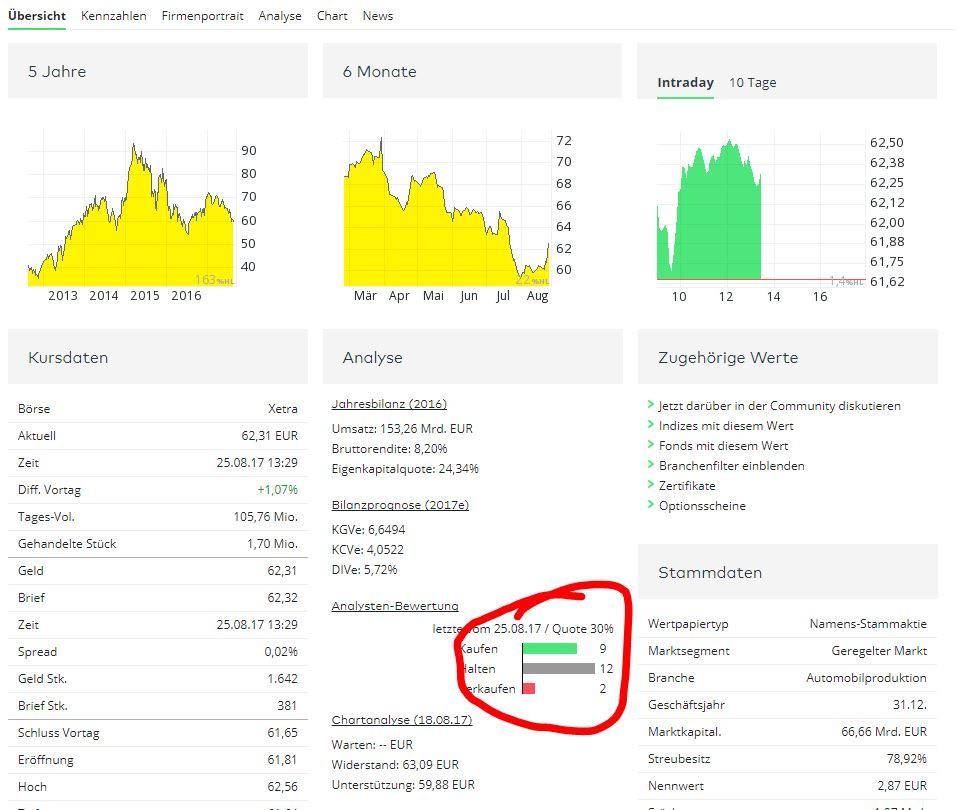Select the Intraday chart tab
Viewport: 964px width, 810px height.
coord(685,83)
